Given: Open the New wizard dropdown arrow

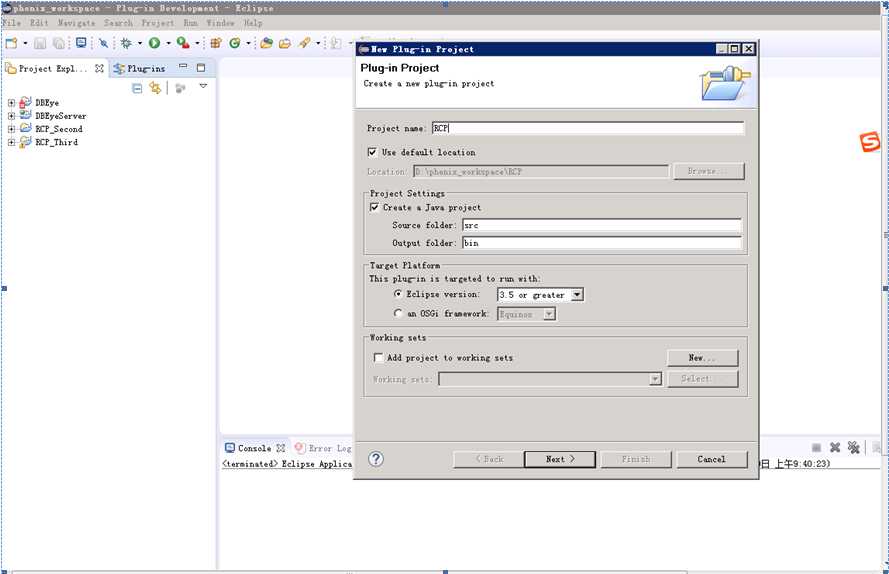Looking at the screenshot, I should point(24,43).
